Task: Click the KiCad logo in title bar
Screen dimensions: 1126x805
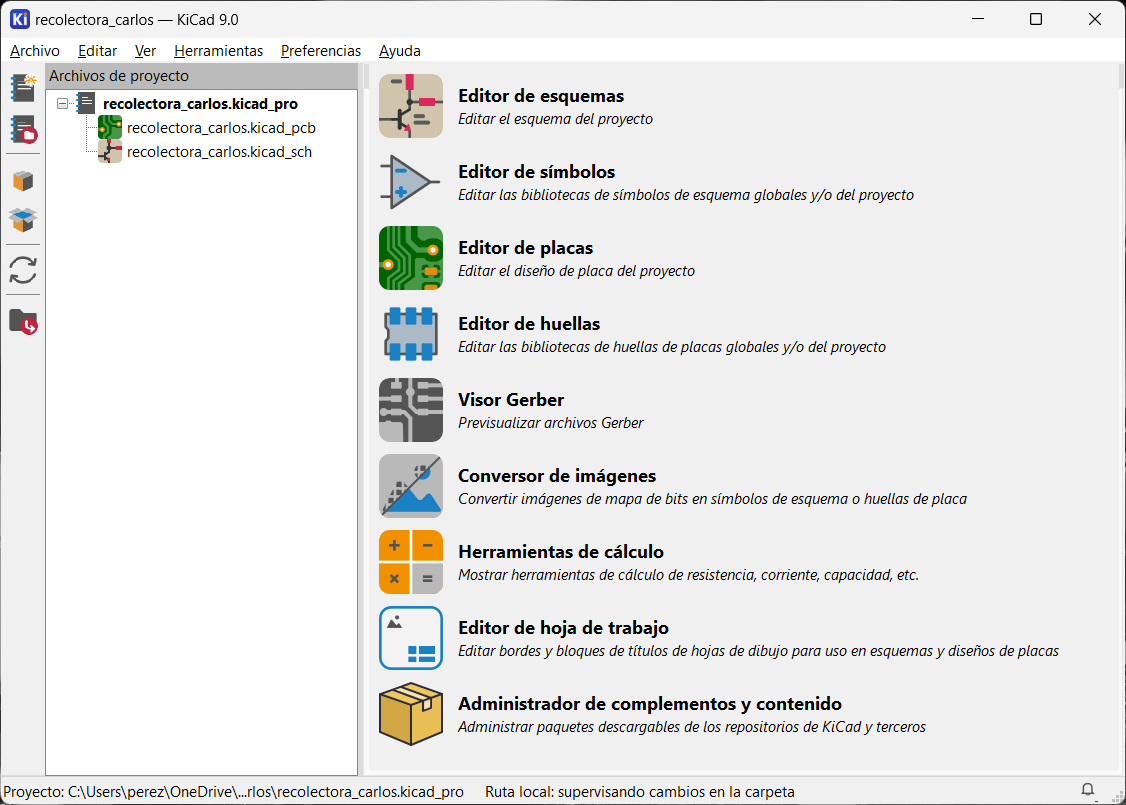Action: coord(20,19)
